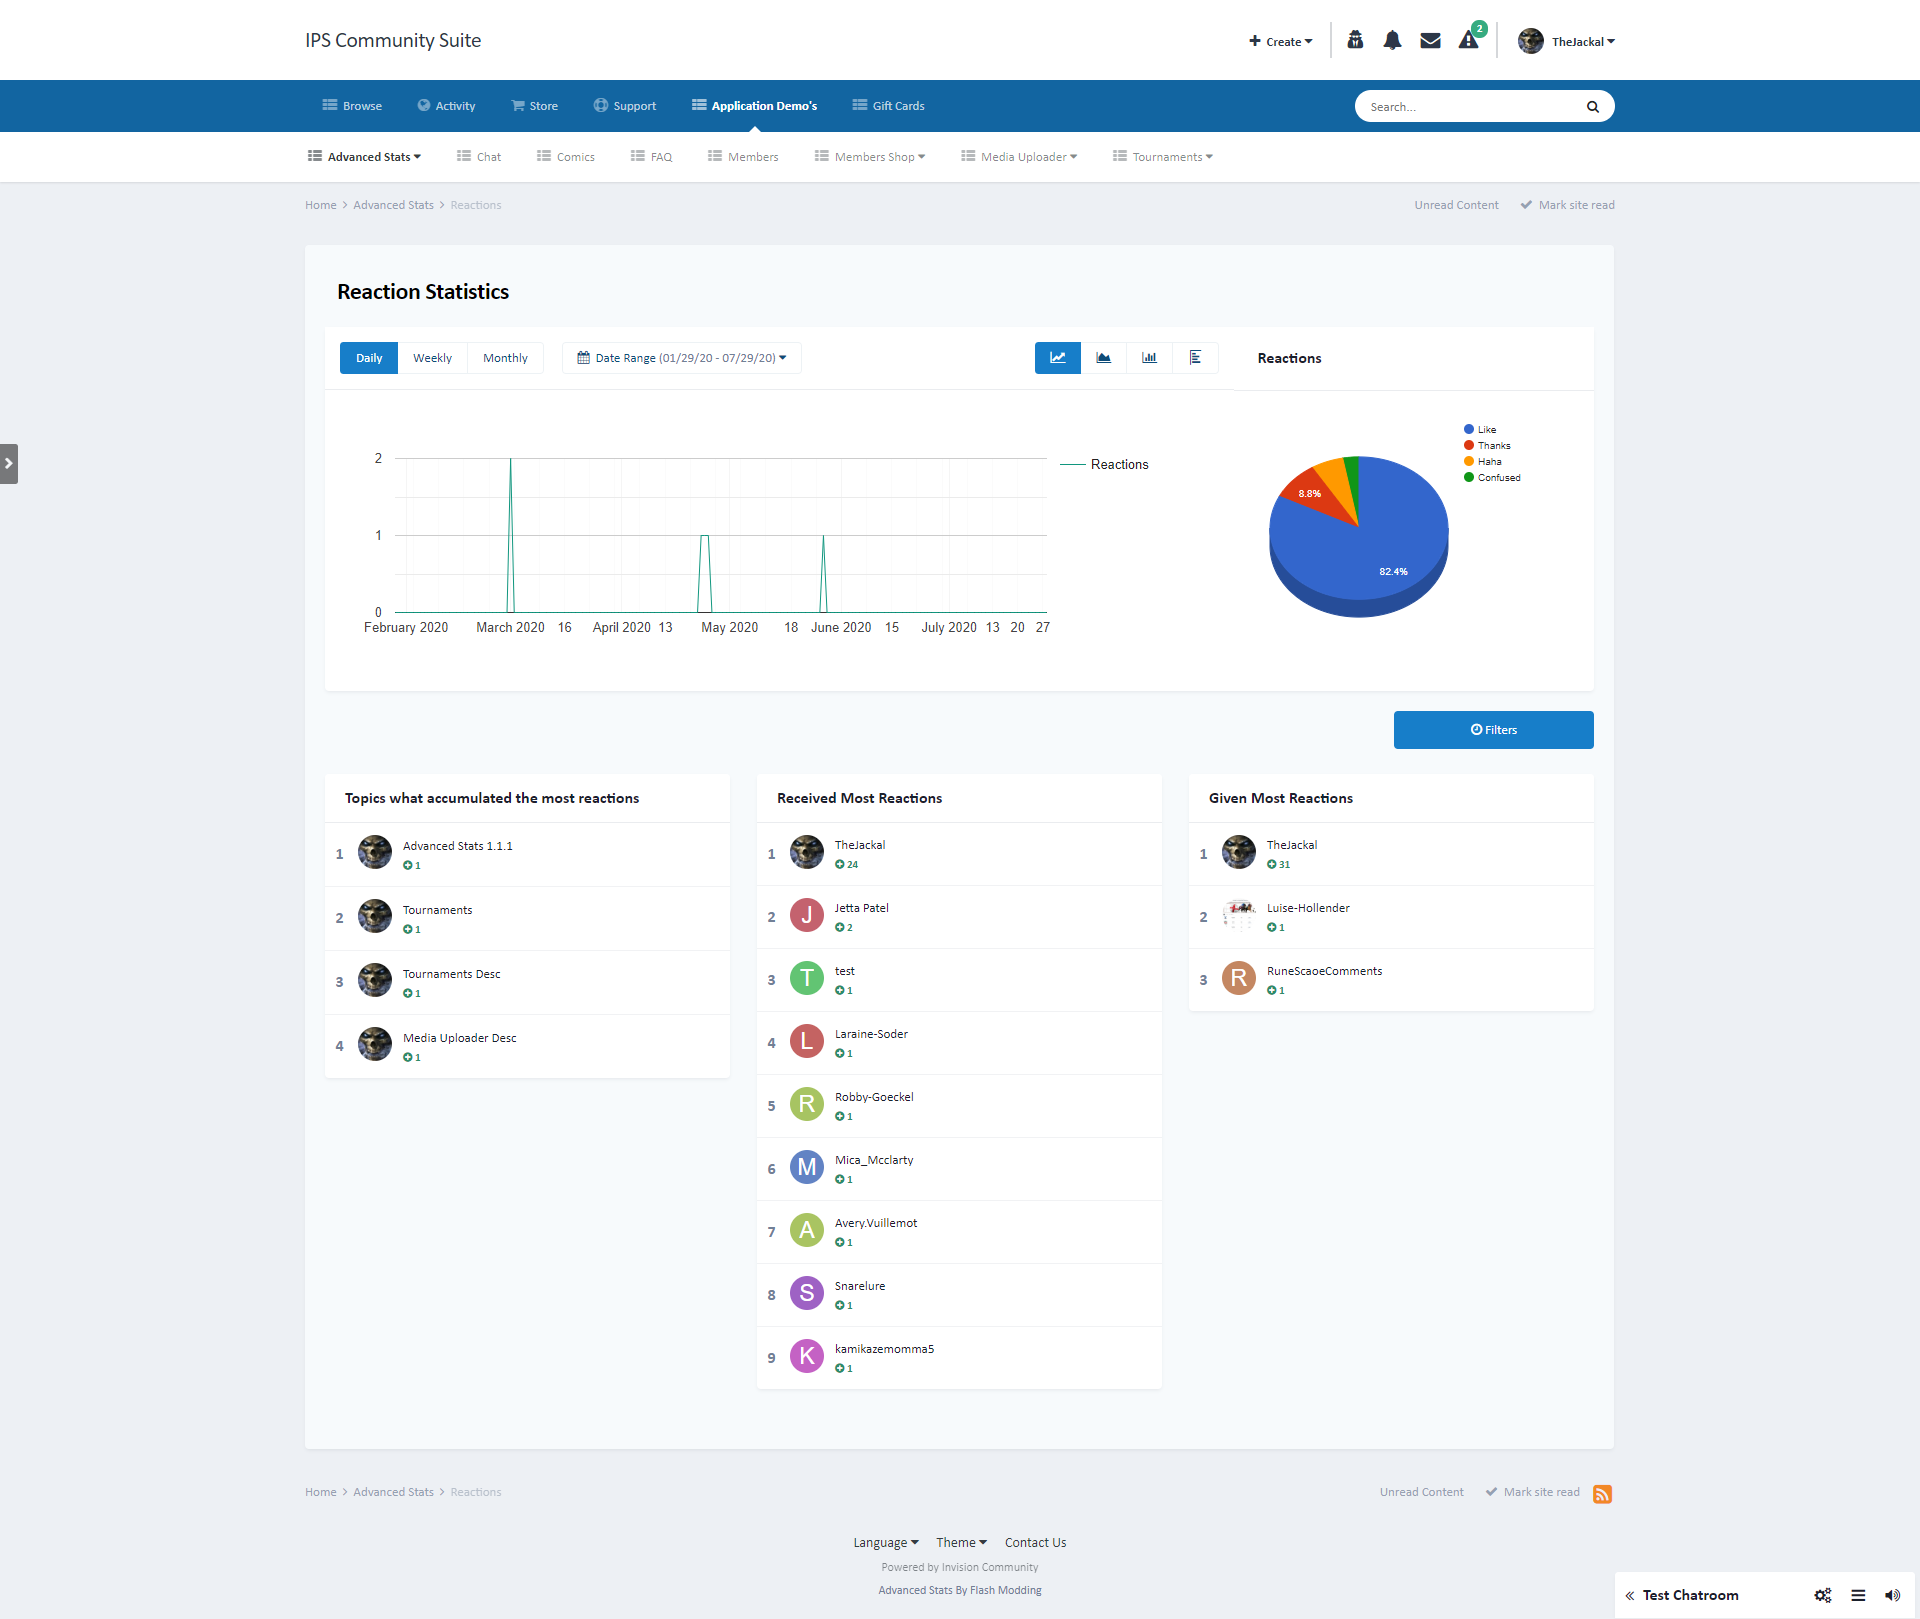Expand the TheJackal user menu
This screenshot has height=1619, width=1920.
coord(1567,41)
